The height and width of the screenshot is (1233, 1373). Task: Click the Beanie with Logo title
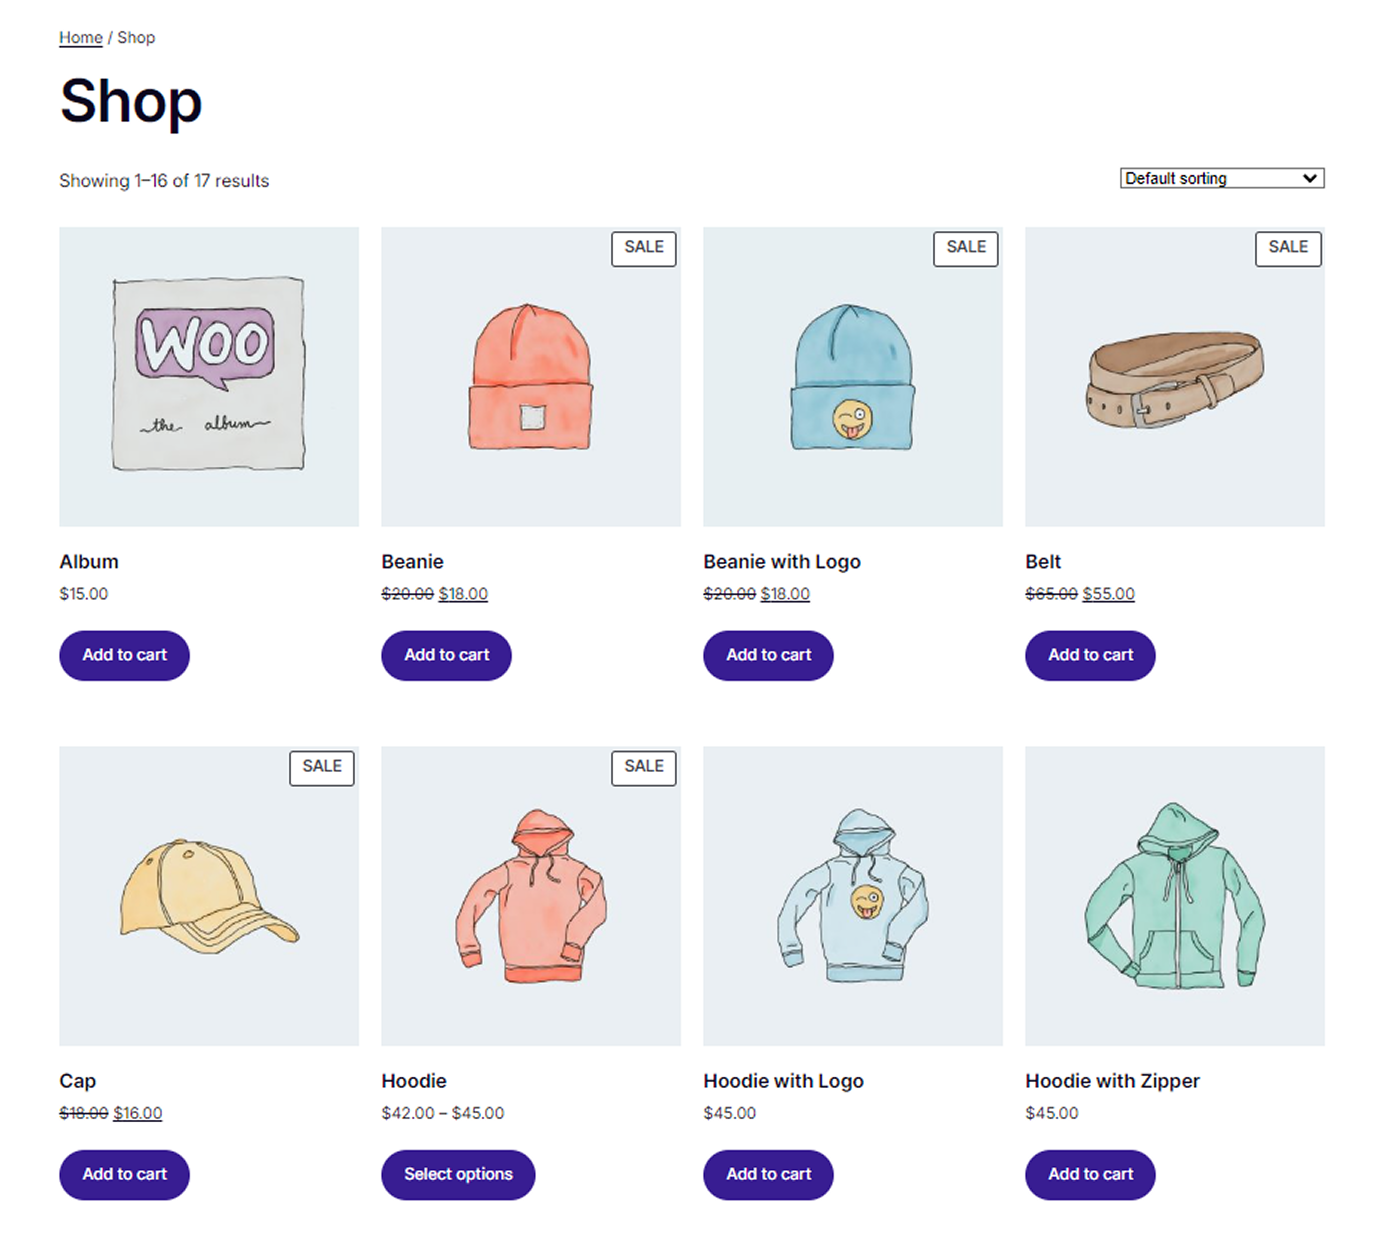[x=781, y=562]
